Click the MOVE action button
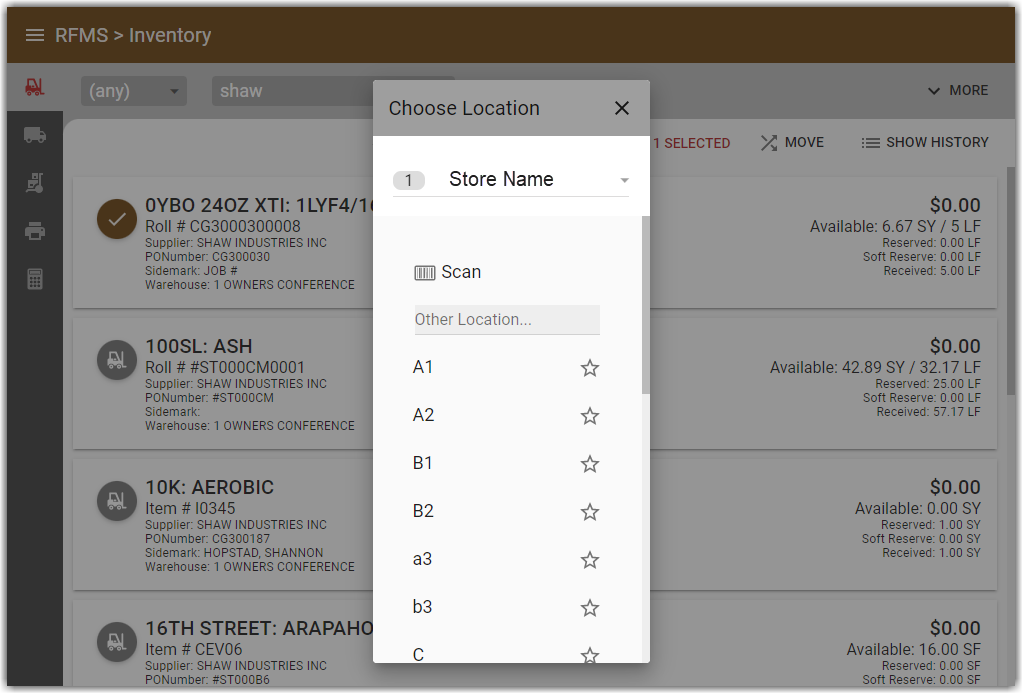This screenshot has height=694, width=1023. click(792, 142)
